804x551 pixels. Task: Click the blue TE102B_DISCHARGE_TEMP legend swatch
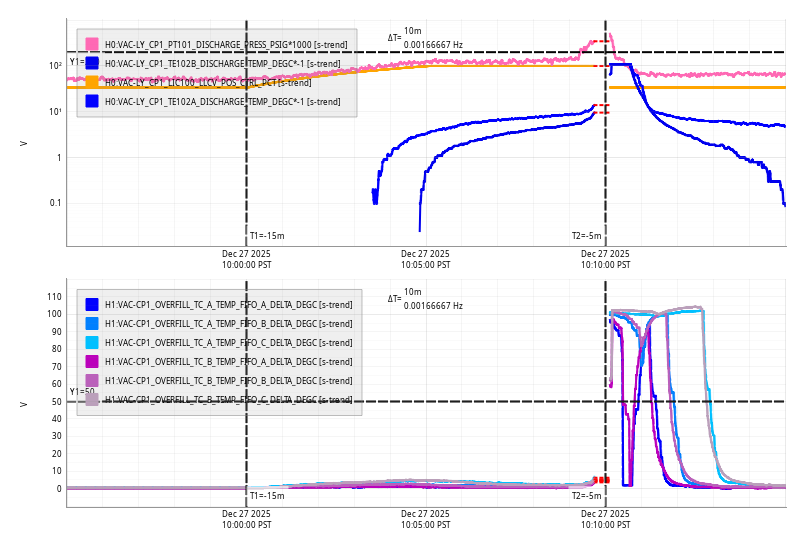point(92,63)
